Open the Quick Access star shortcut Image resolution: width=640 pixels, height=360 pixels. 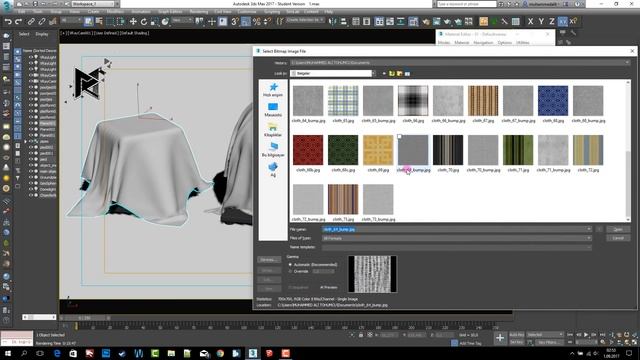[273, 90]
